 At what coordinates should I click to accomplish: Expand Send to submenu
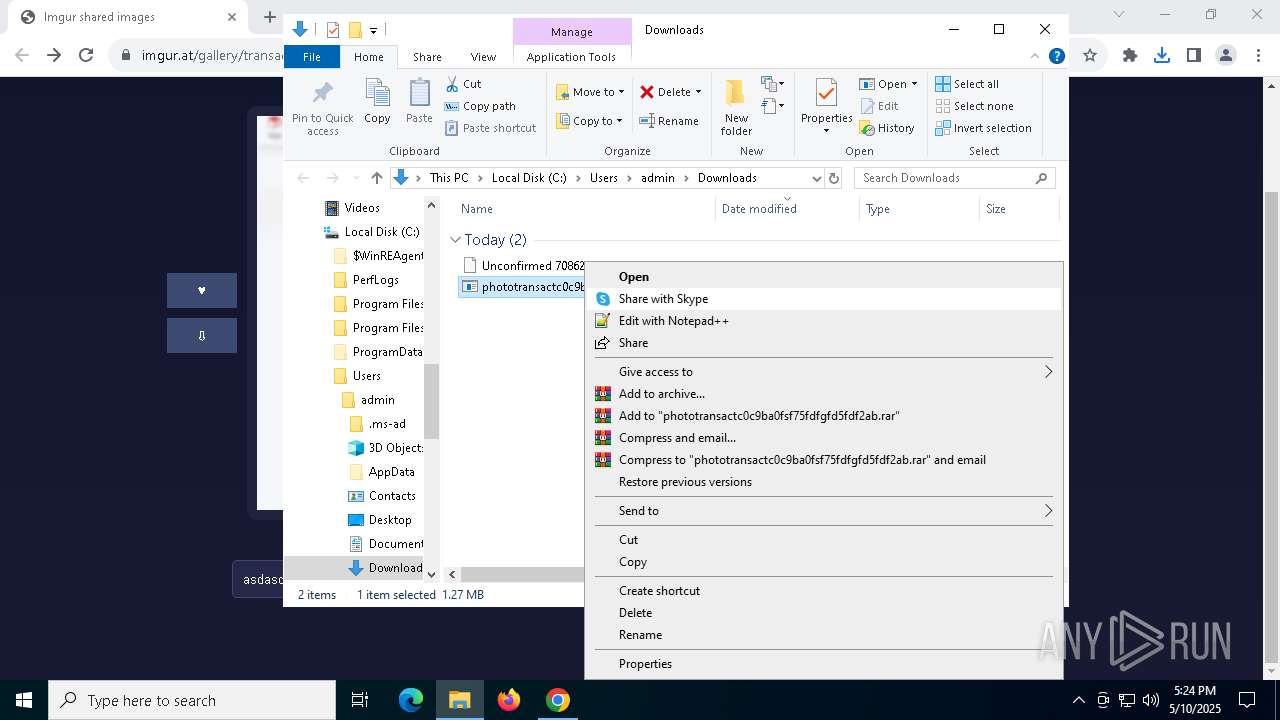pos(823,511)
